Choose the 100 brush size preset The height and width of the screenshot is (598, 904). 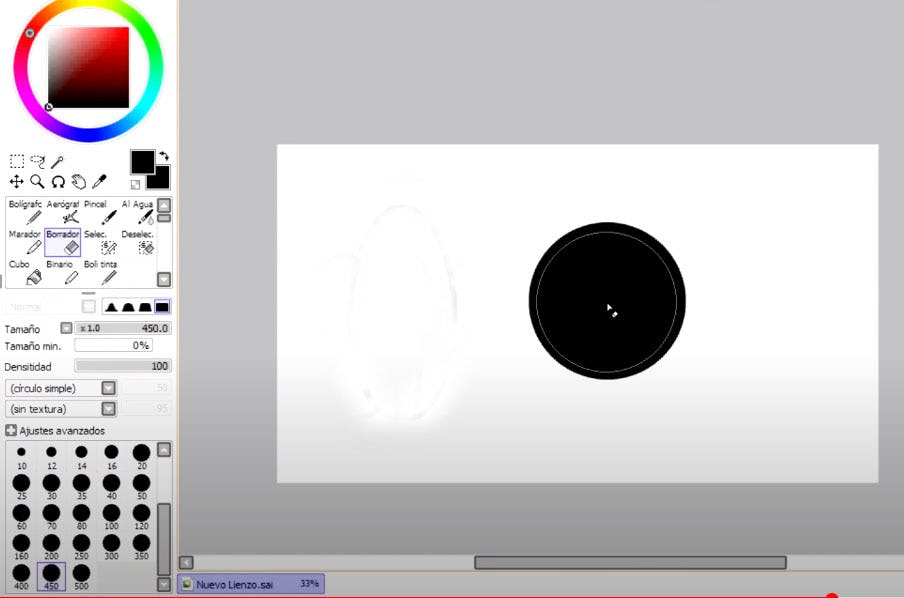click(111, 516)
